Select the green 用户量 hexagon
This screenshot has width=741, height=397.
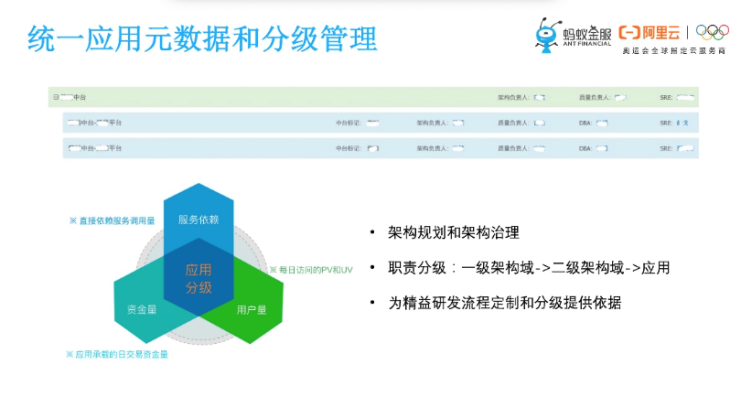(251, 310)
